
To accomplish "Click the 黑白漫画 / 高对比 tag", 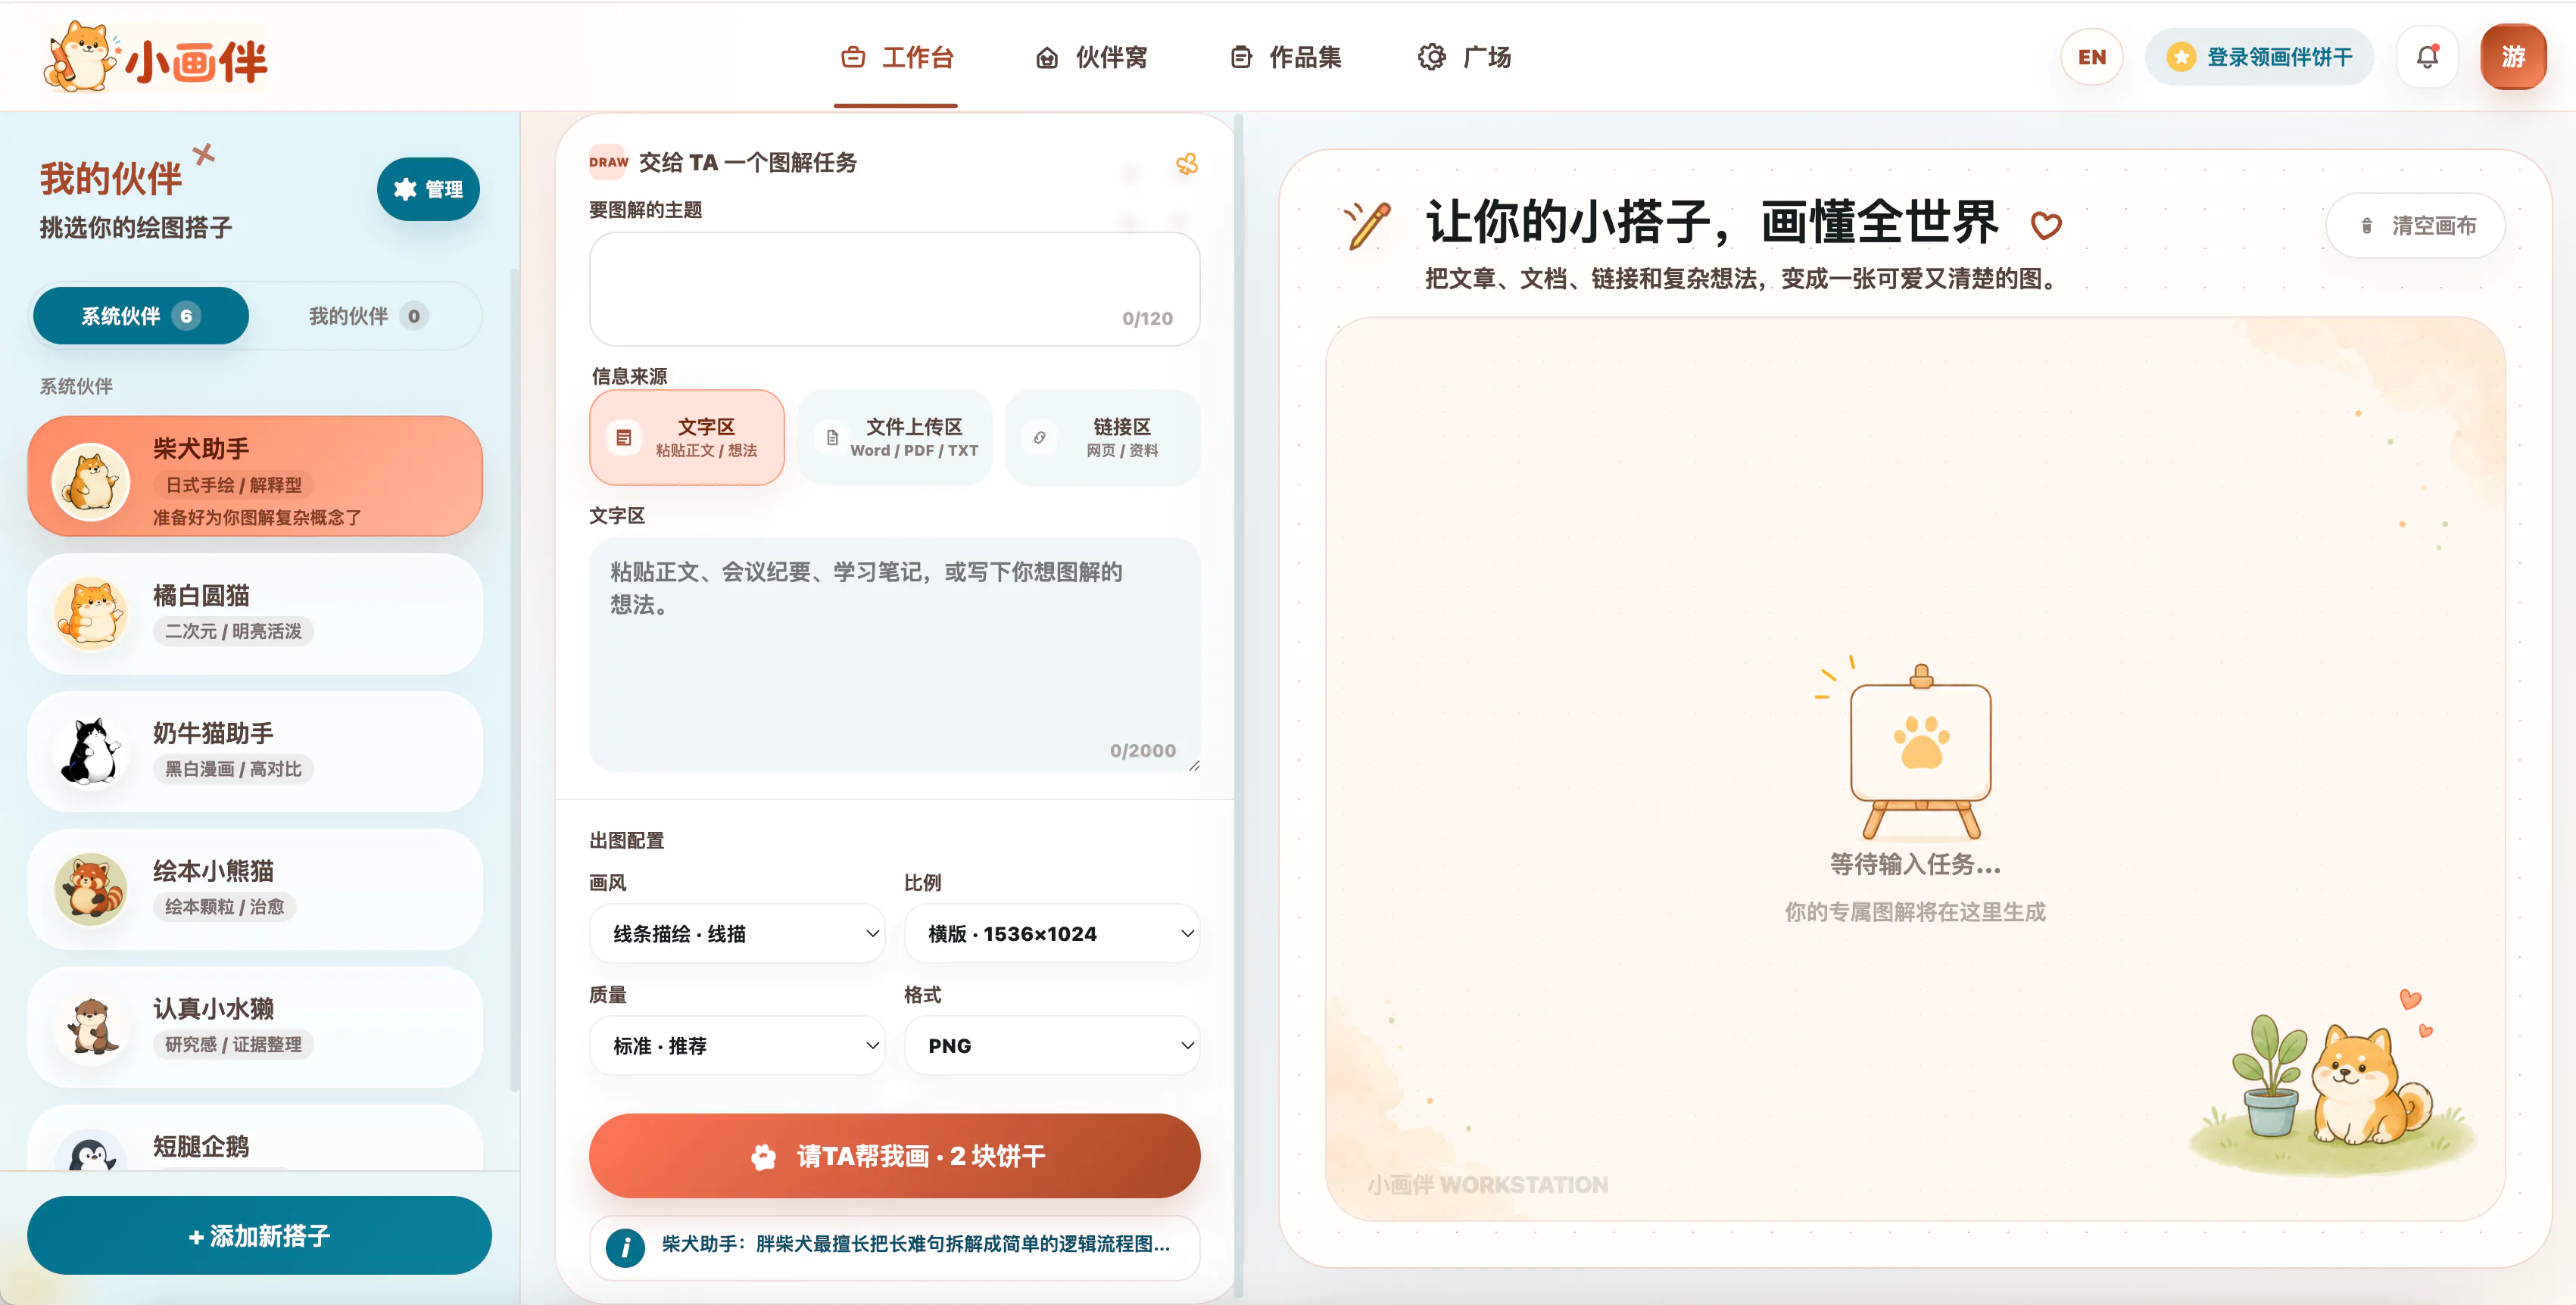I will 233,768.
